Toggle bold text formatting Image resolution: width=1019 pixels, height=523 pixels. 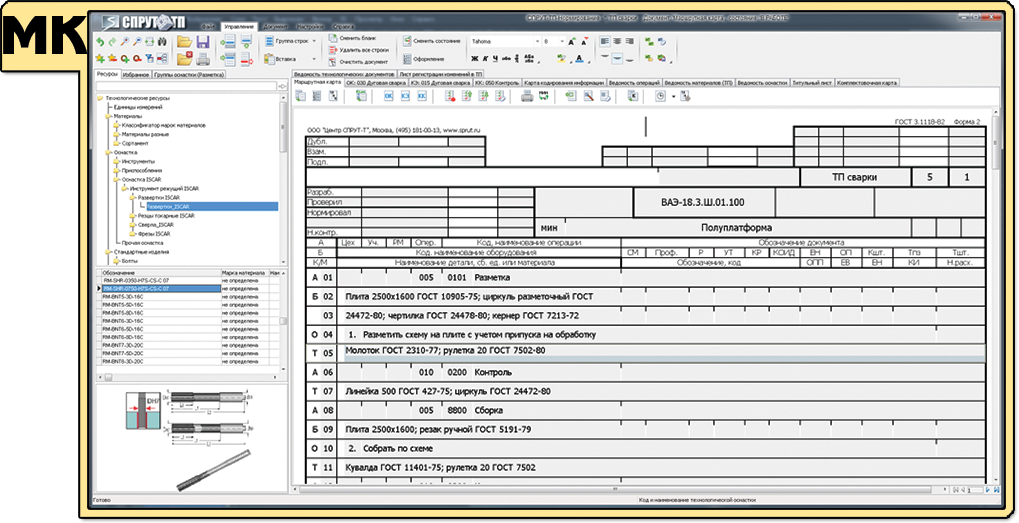[x=475, y=58]
